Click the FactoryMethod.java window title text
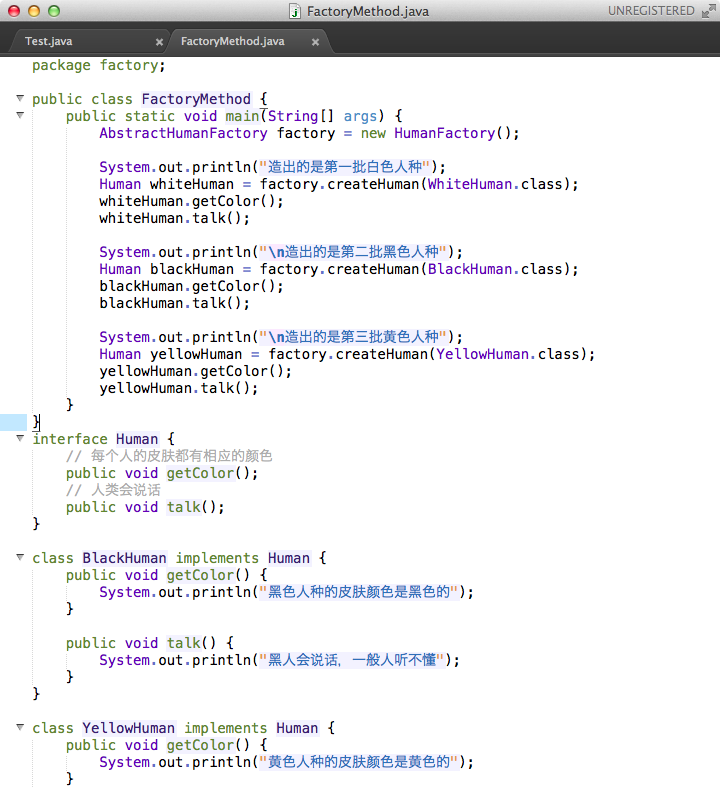 [368, 12]
